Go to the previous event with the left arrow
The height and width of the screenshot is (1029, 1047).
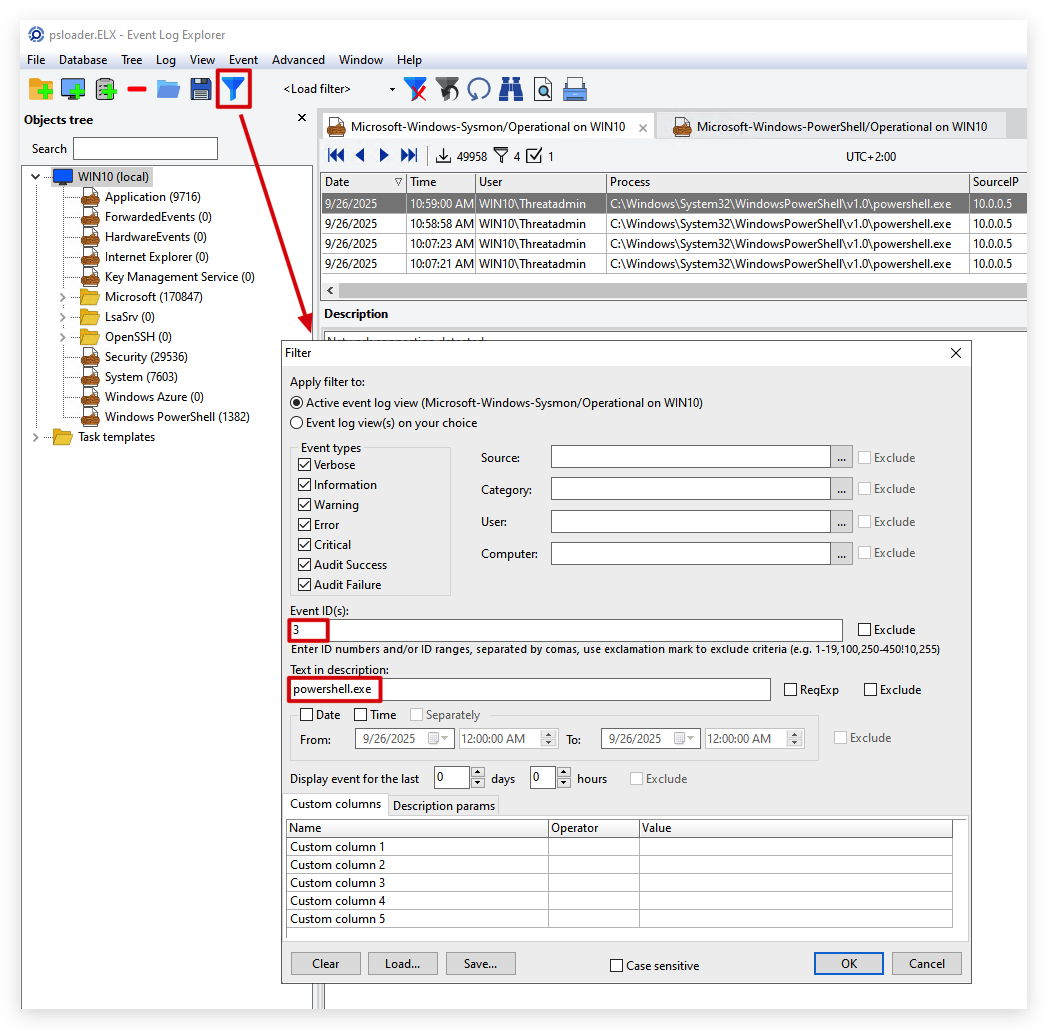click(360, 156)
